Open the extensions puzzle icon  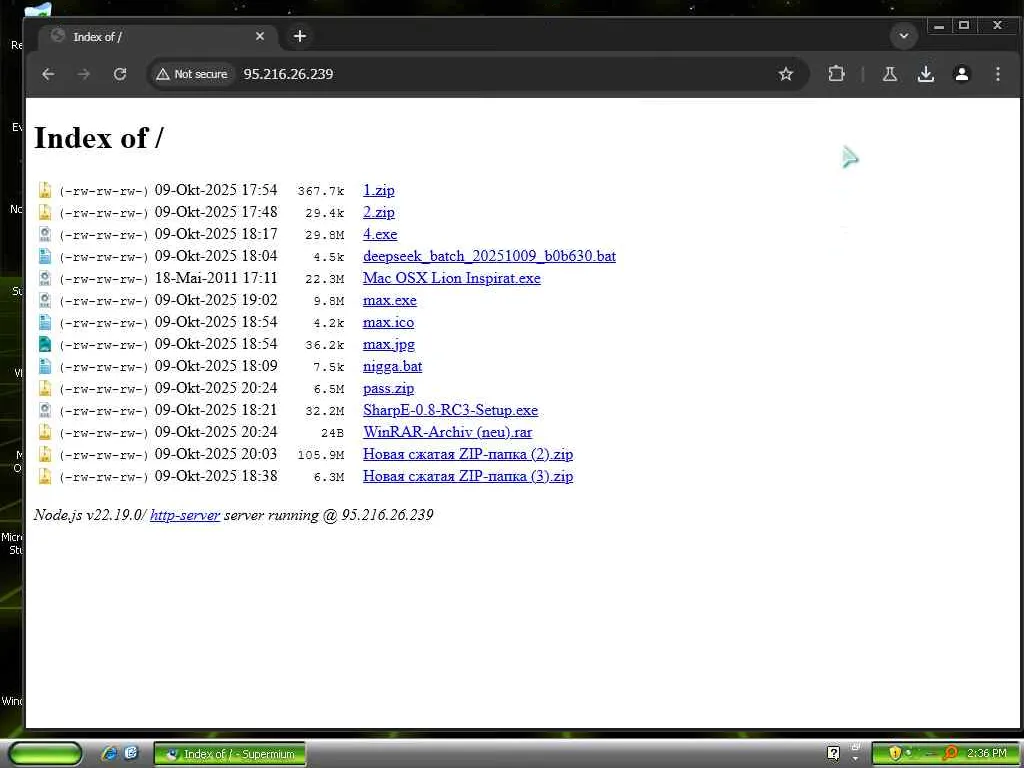pyautogui.click(x=837, y=74)
